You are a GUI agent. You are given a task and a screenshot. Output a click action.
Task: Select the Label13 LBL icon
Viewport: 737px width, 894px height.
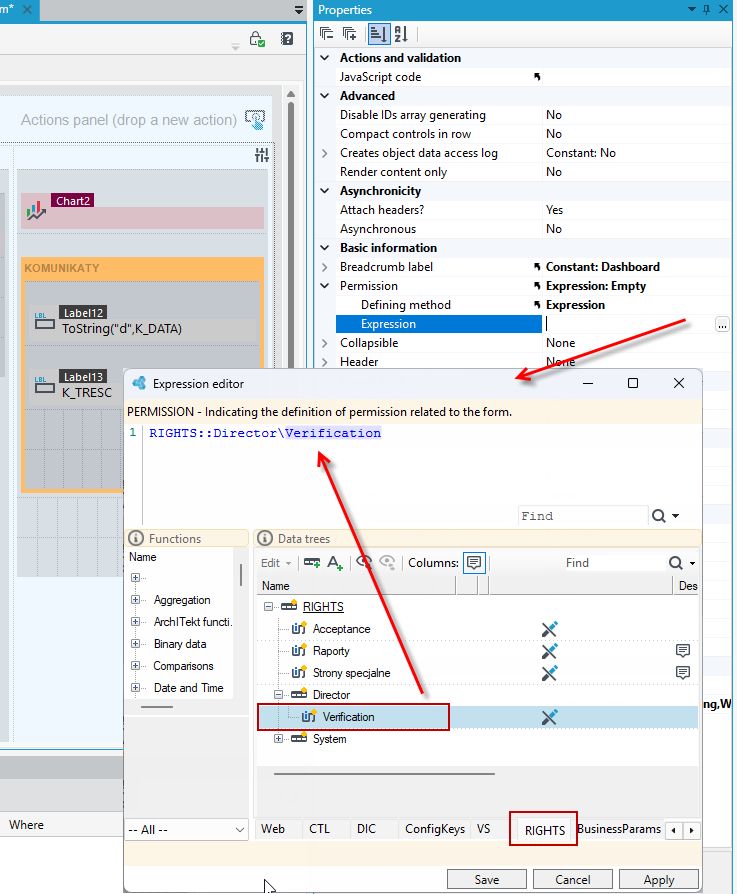click(44, 385)
